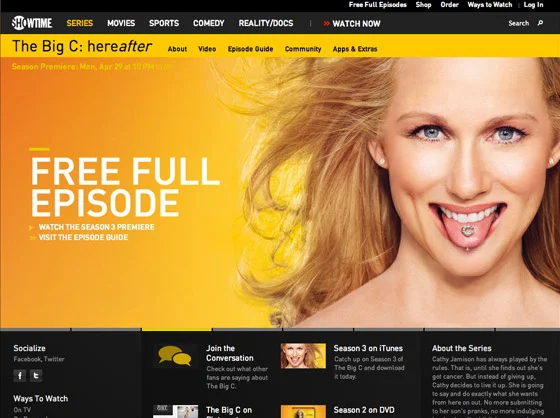This screenshot has width=560, height=418.
Task: Click Watch Now in the navigation
Action: [x=352, y=24]
